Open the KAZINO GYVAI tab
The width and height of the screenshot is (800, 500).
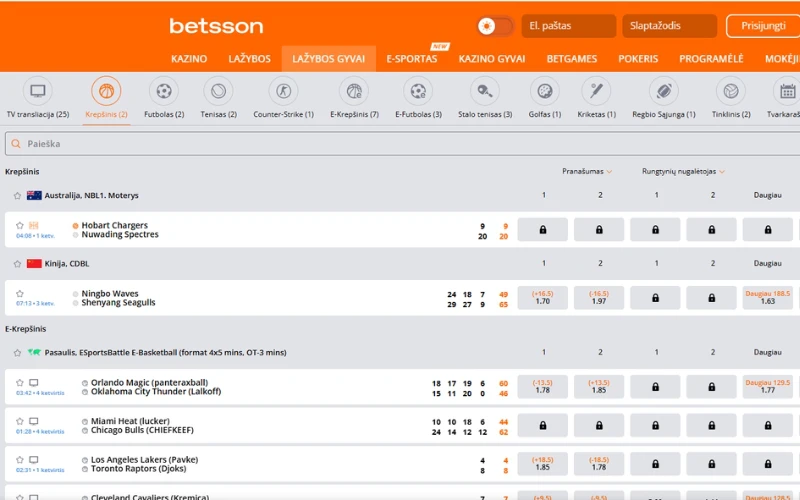pyautogui.click(x=492, y=59)
